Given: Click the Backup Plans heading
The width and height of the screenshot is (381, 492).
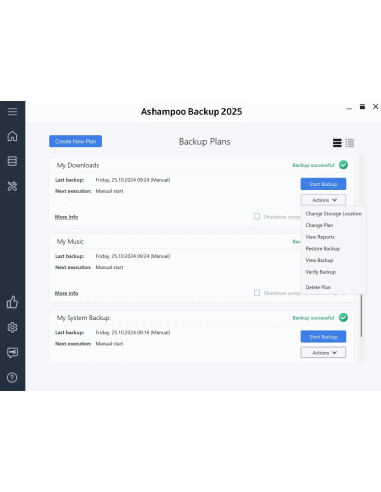Looking at the screenshot, I should pos(205,142).
